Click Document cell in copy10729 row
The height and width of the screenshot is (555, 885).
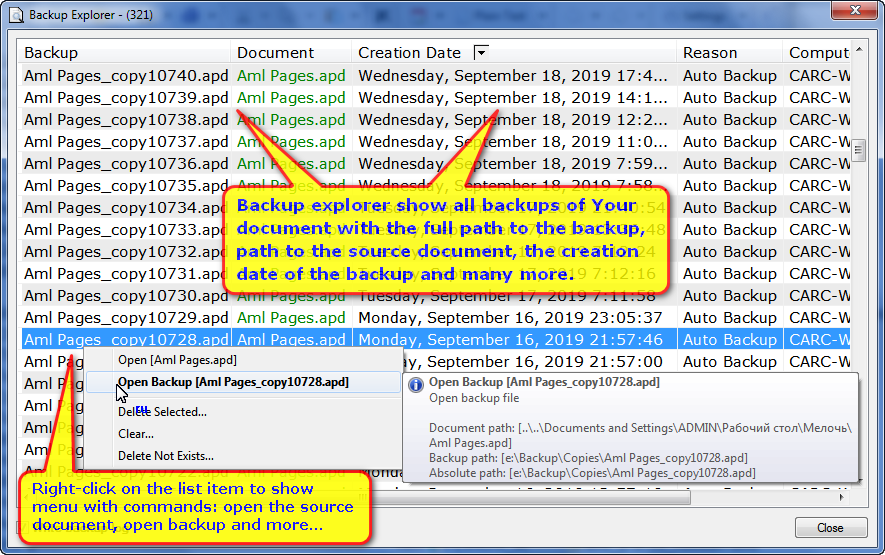tap(291, 318)
